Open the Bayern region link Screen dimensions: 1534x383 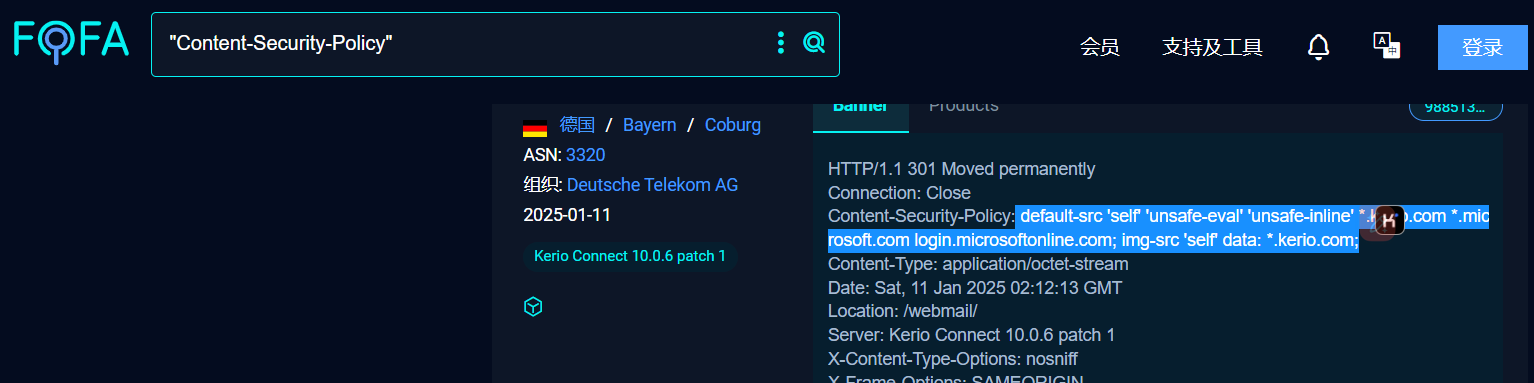[649, 125]
